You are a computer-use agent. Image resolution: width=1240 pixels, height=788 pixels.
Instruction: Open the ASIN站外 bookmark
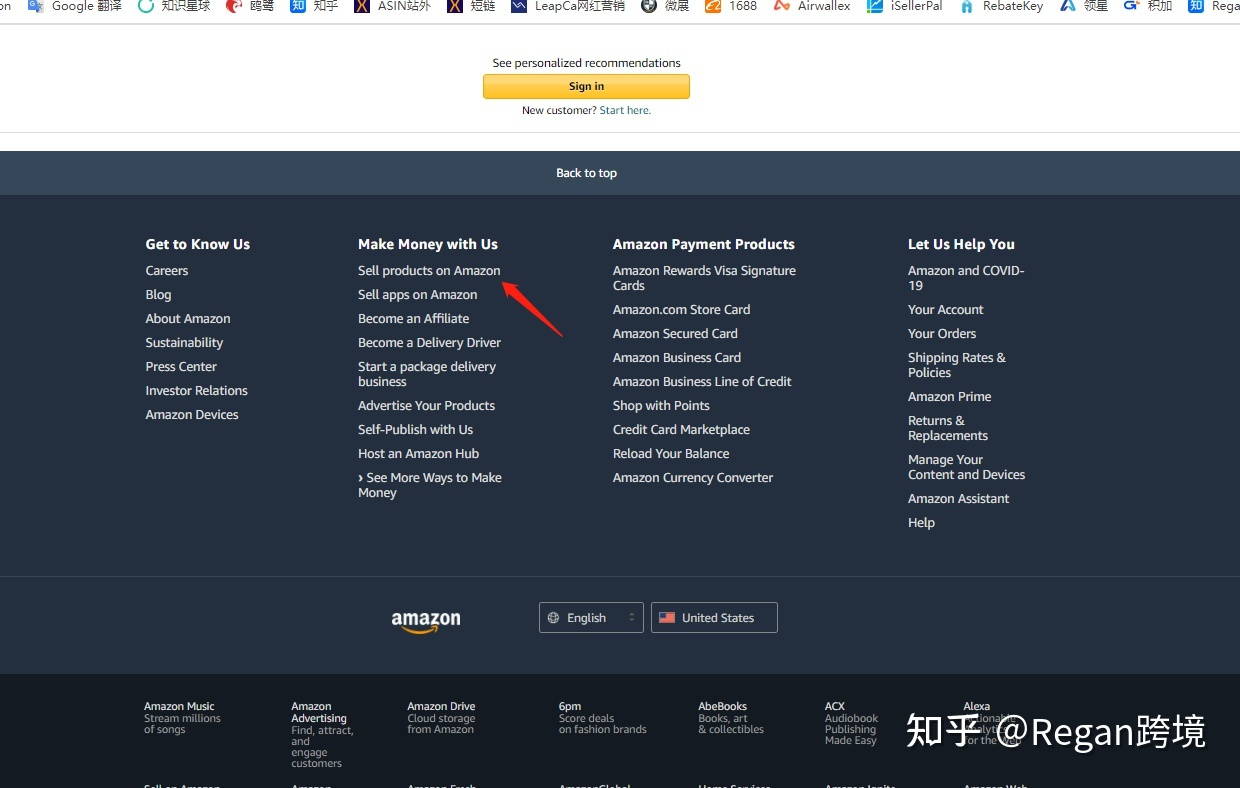(392, 6)
